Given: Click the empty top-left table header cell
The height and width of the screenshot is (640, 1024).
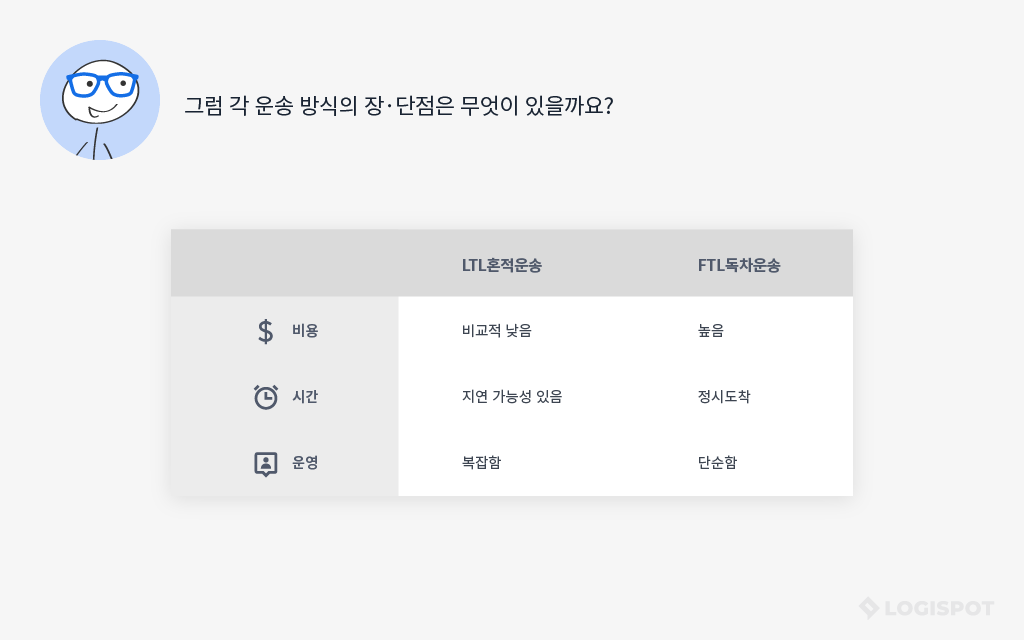Looking at the screenshot, I should [284, 264].
